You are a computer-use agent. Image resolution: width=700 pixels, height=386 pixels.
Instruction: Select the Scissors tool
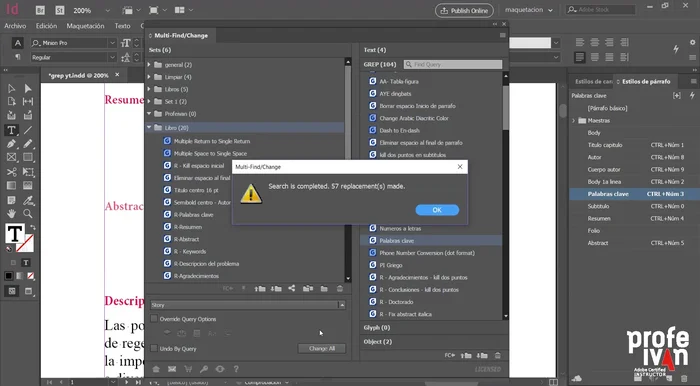(11, 172)
